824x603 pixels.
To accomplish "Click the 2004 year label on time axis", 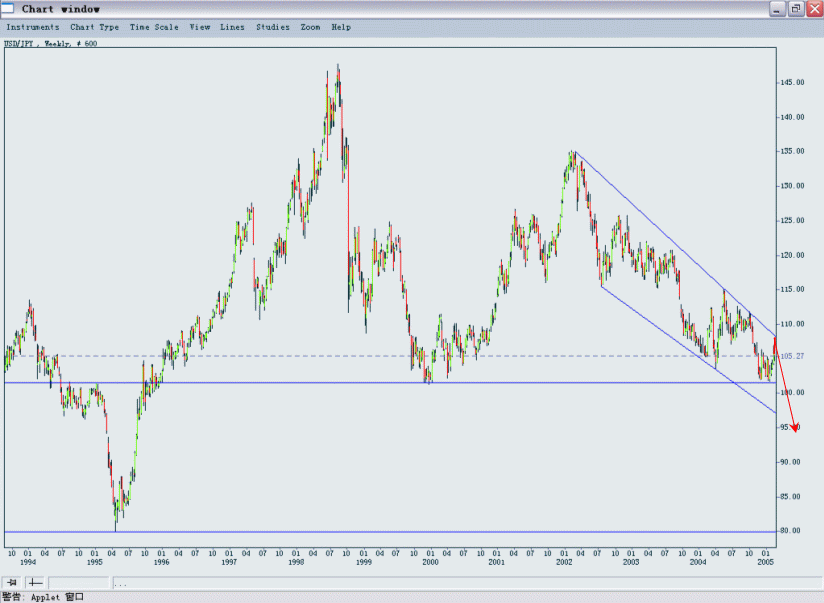I will [x=698, y=563].
